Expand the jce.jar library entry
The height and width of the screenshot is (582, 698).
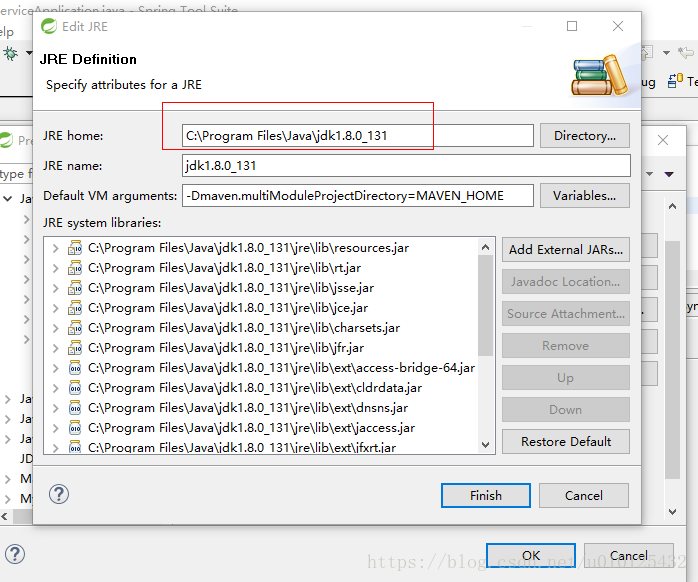coord(55,308)
